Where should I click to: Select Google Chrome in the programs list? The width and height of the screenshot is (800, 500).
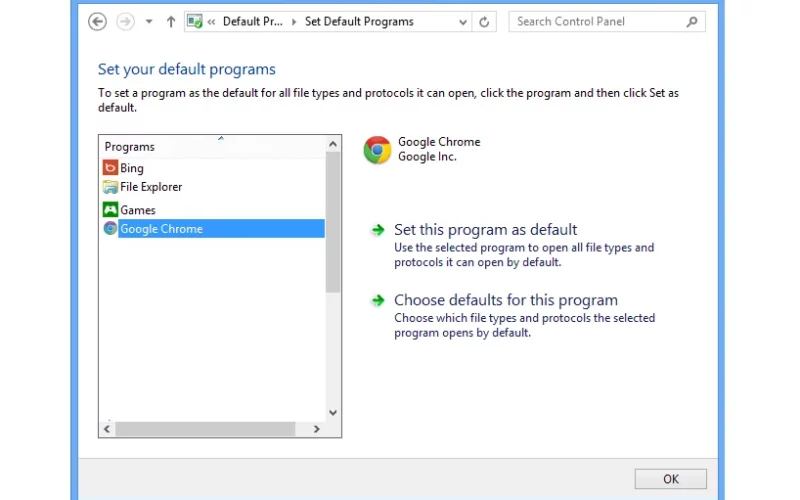pos(221,229)
